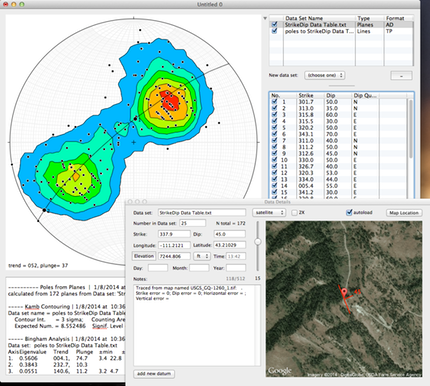Click the red contour region on the stereonet
Viewport: 430px width, 386px height.
click(x=171, y=100)
